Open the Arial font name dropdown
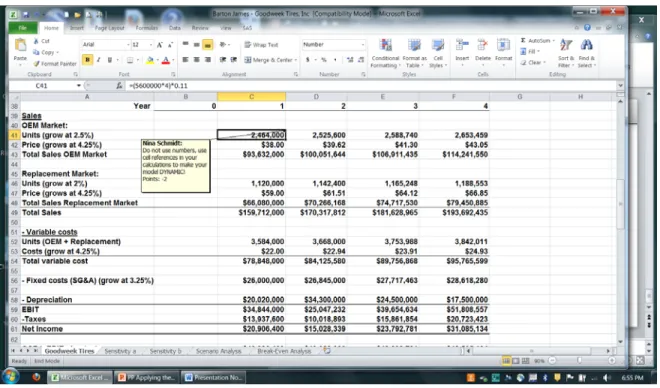Screen dimensions: 660x388 pyautogui.click(x=128, y=45)
